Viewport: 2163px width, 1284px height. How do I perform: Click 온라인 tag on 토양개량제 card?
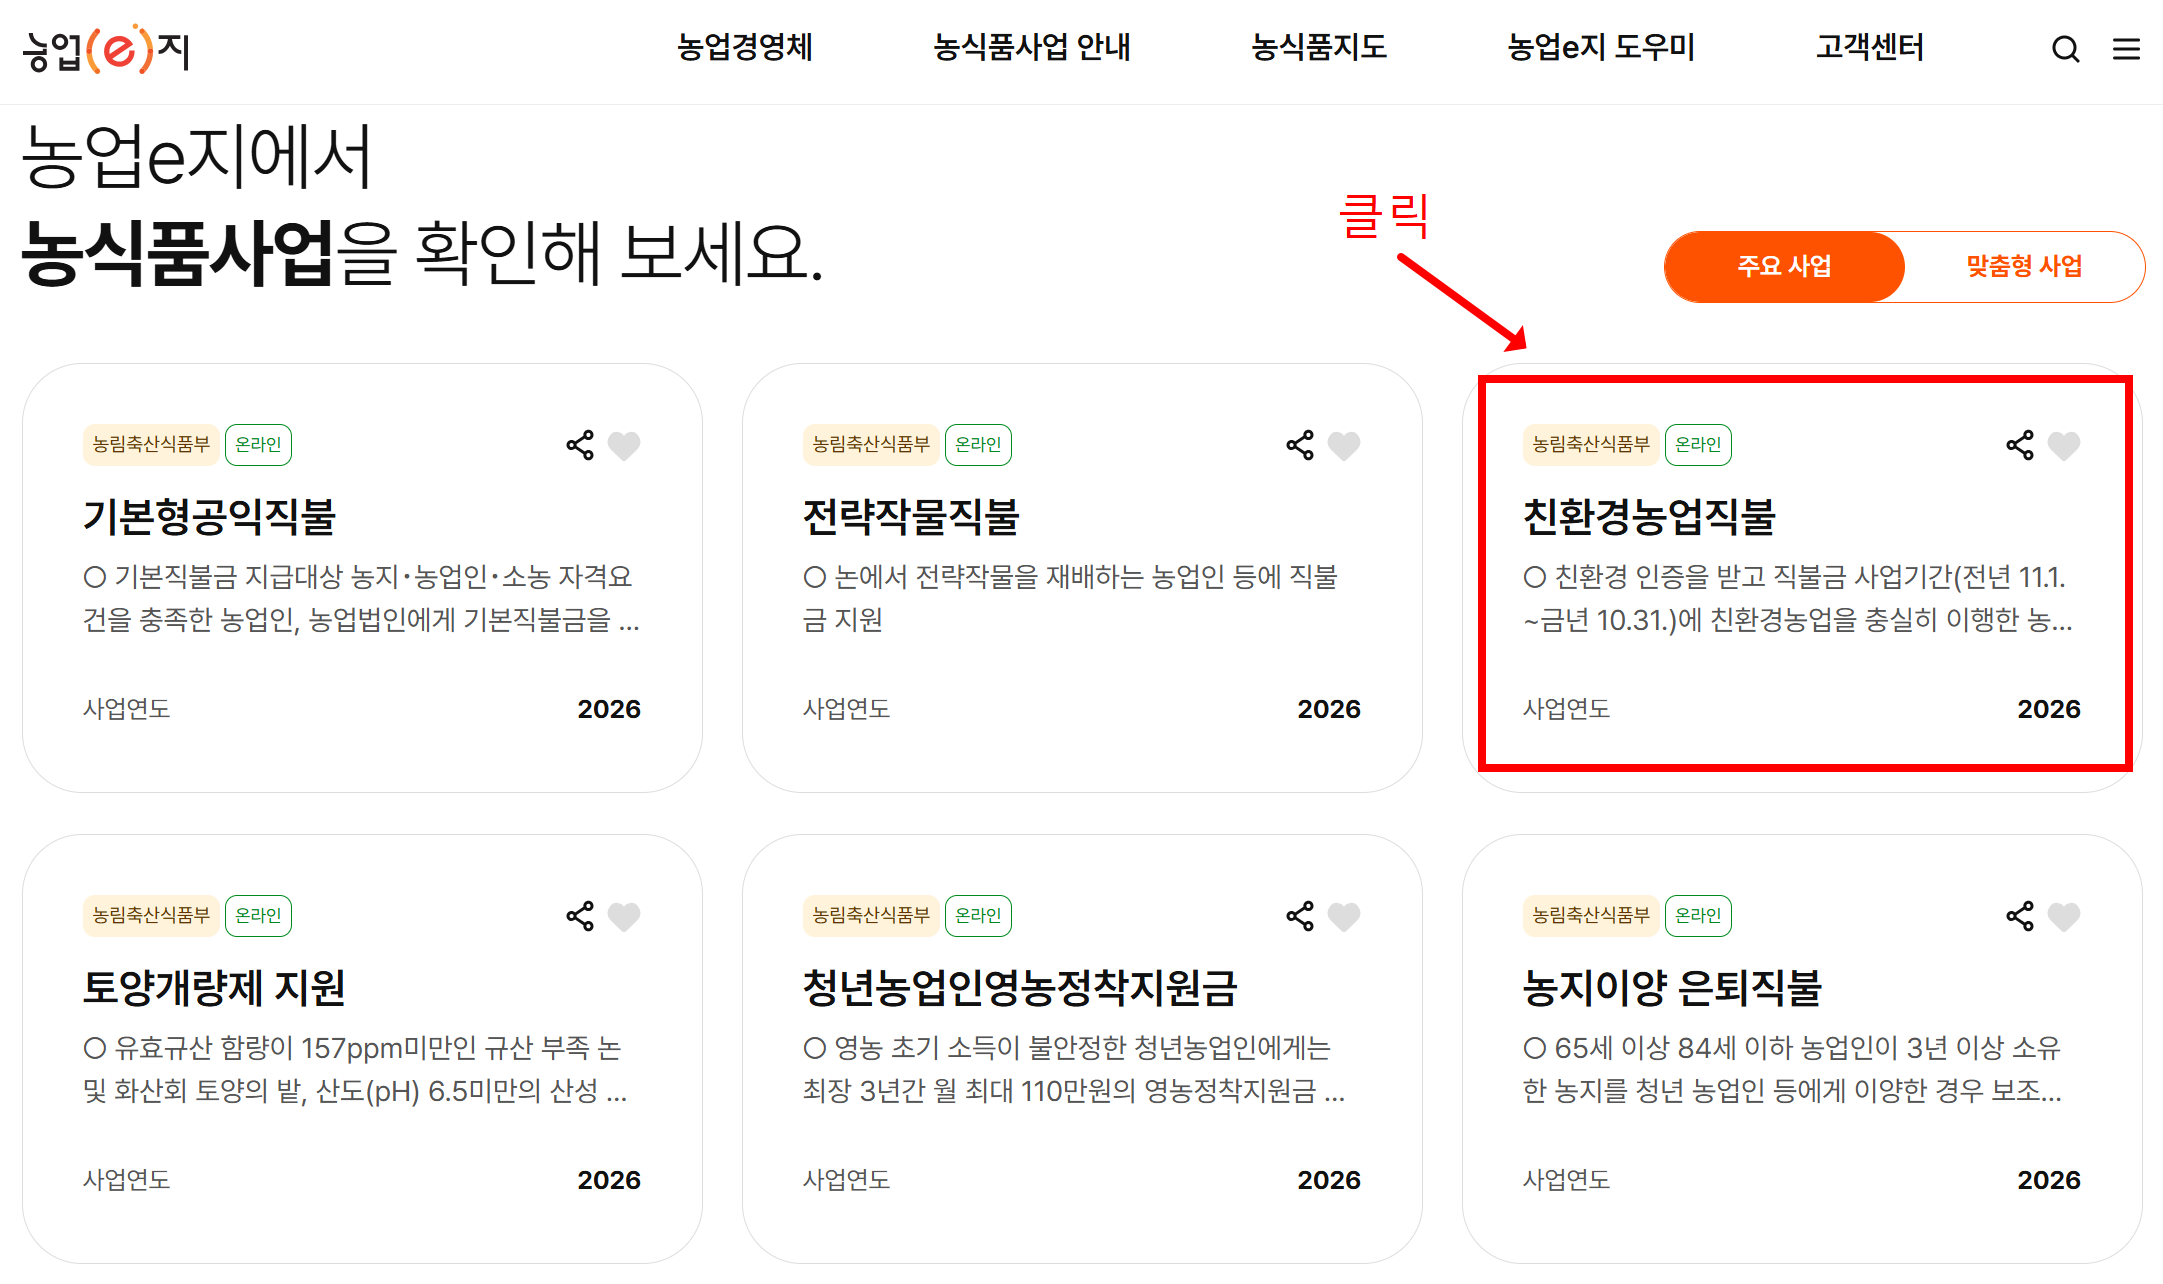(258, 915)
